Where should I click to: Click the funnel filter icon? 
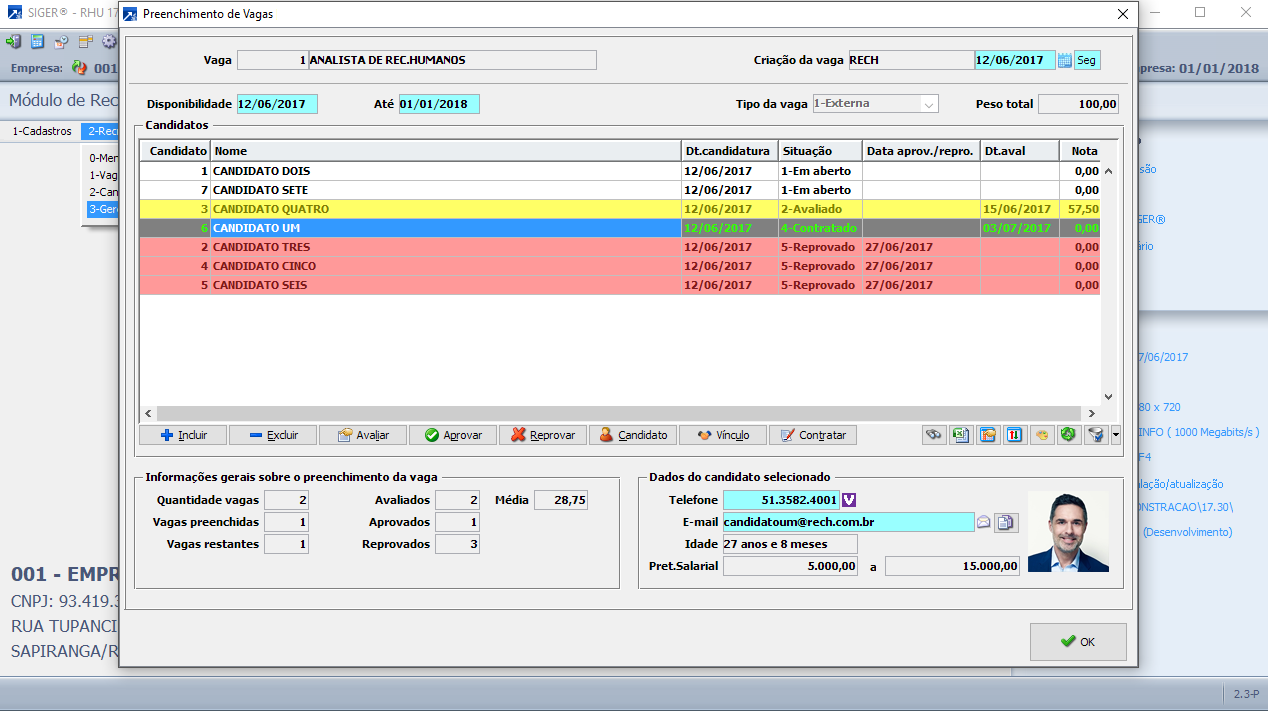[x=1095, y=435]
